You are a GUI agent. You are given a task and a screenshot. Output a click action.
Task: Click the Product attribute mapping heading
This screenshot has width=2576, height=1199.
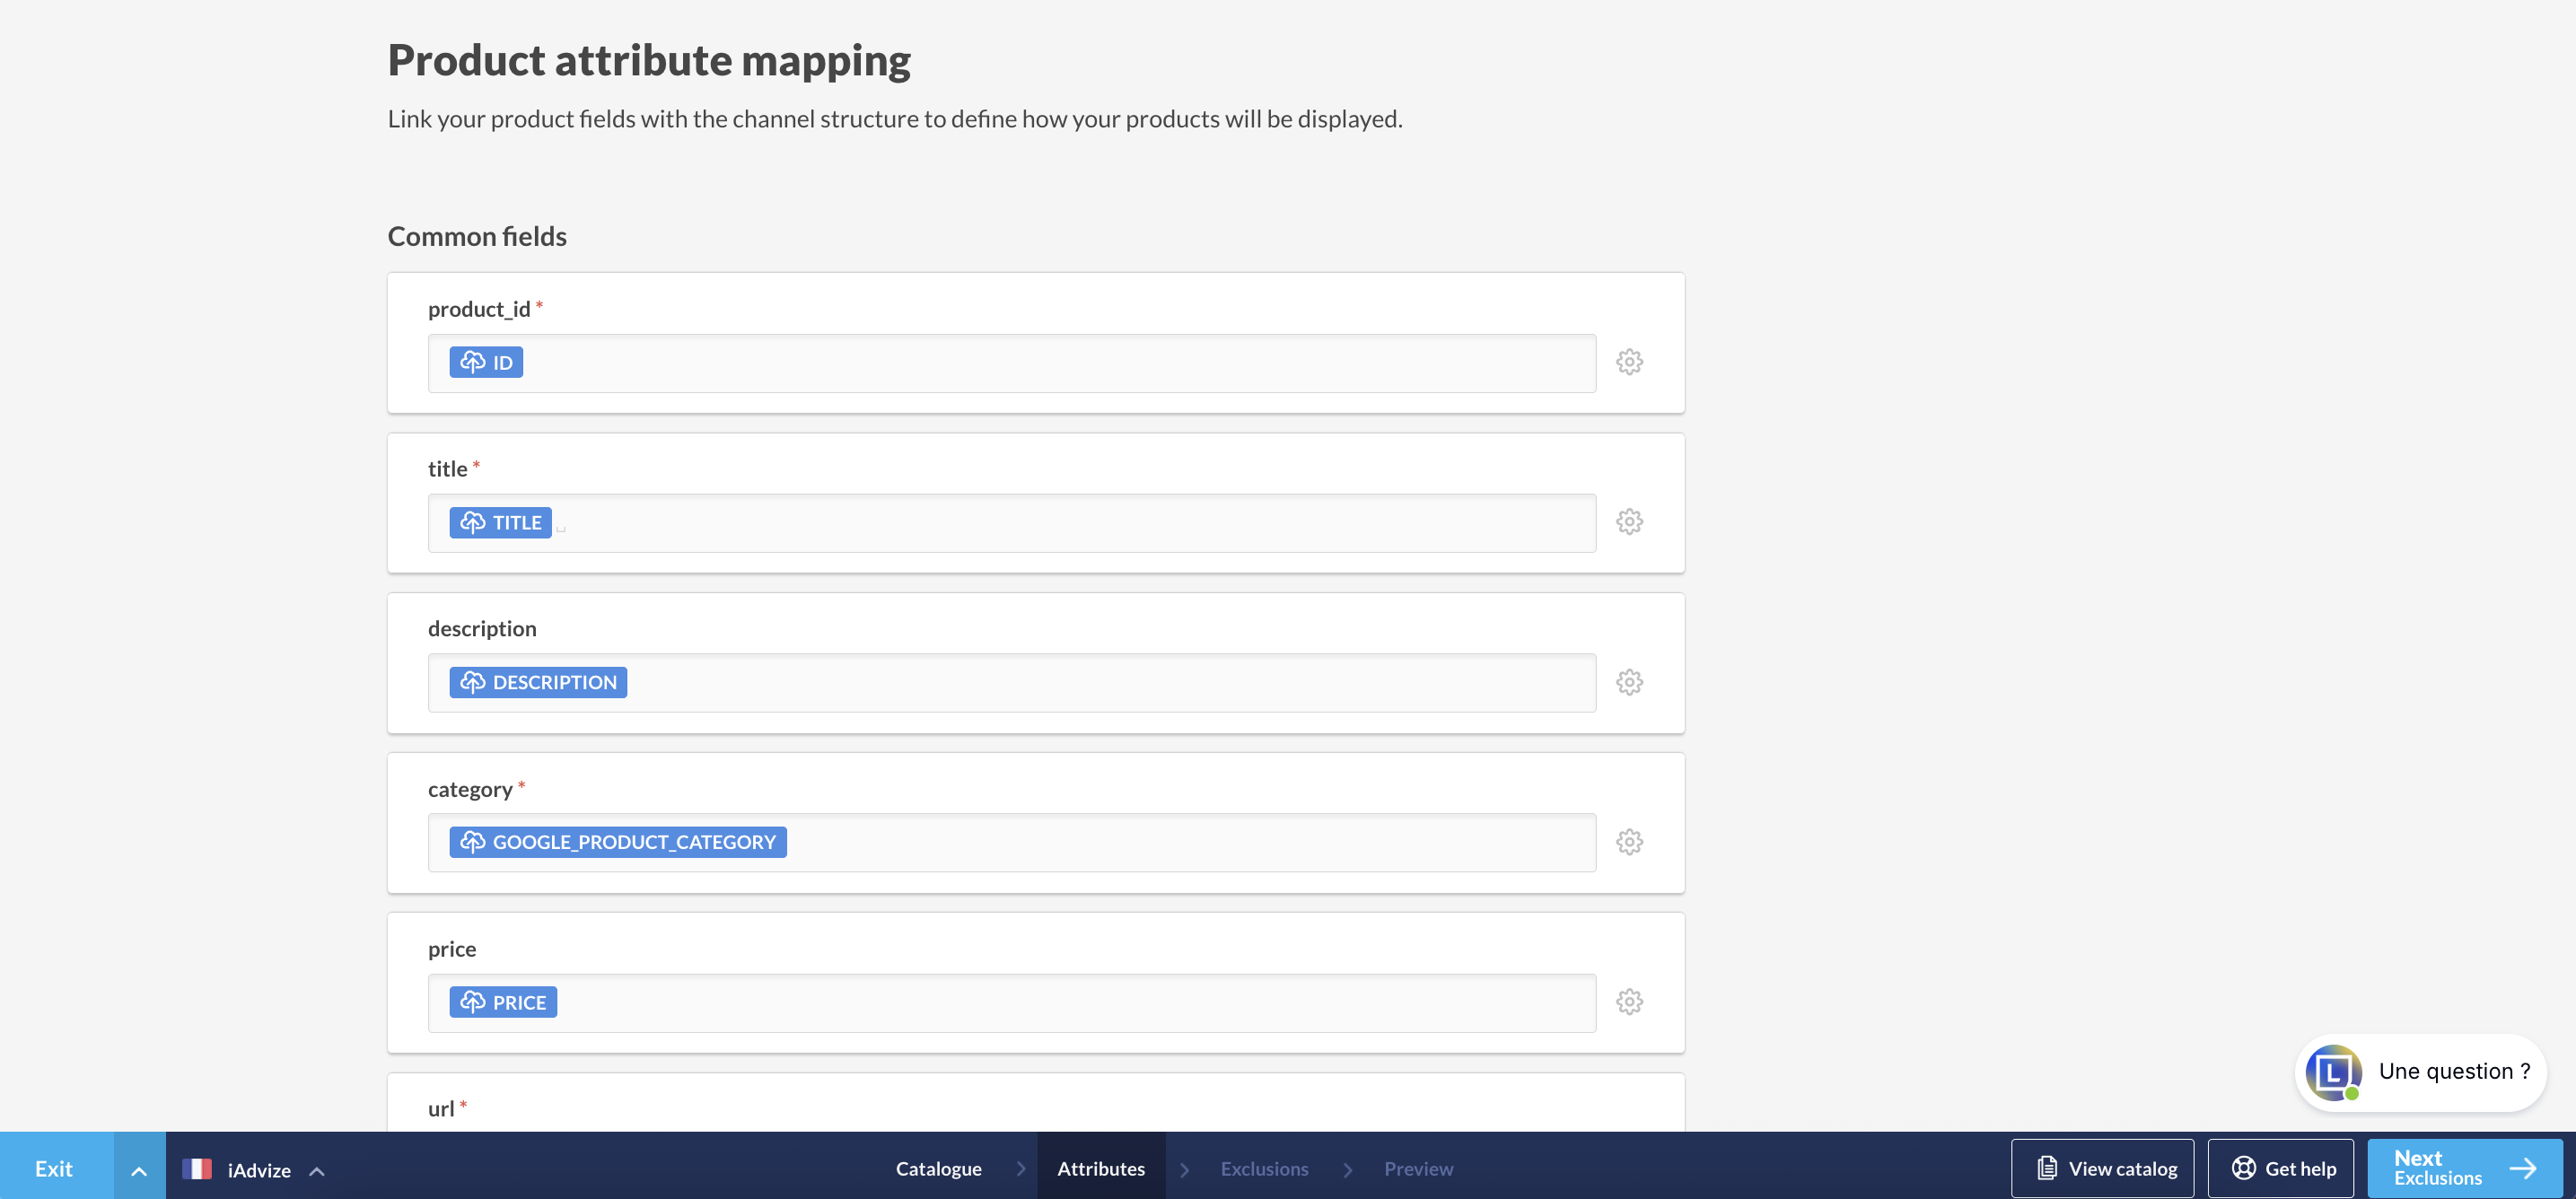(x=649, y=60)
